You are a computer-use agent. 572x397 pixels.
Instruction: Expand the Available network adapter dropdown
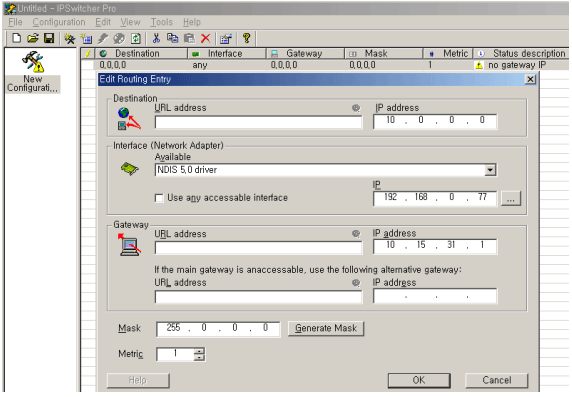tap(490, 170)
